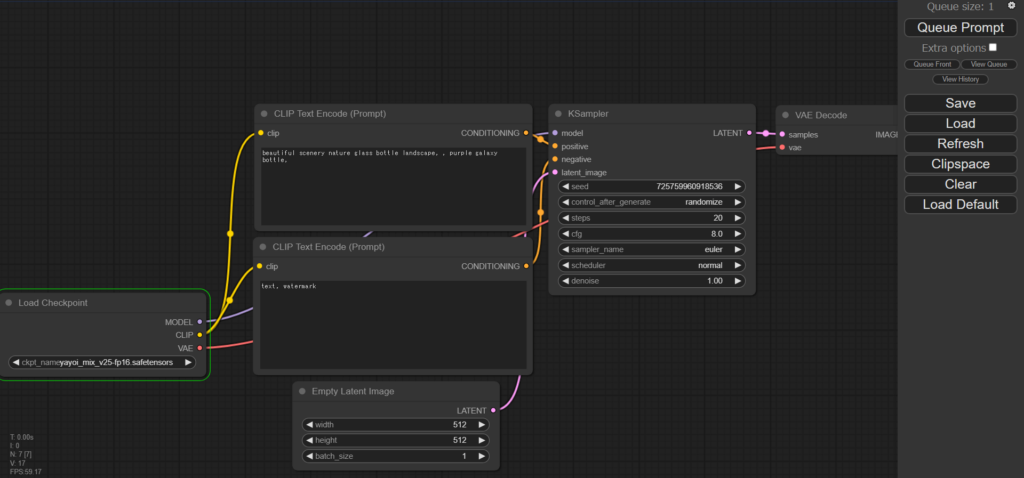Open the sampler_name dropdown showing euler
The image size is (1024, 478).
[651, 249]
